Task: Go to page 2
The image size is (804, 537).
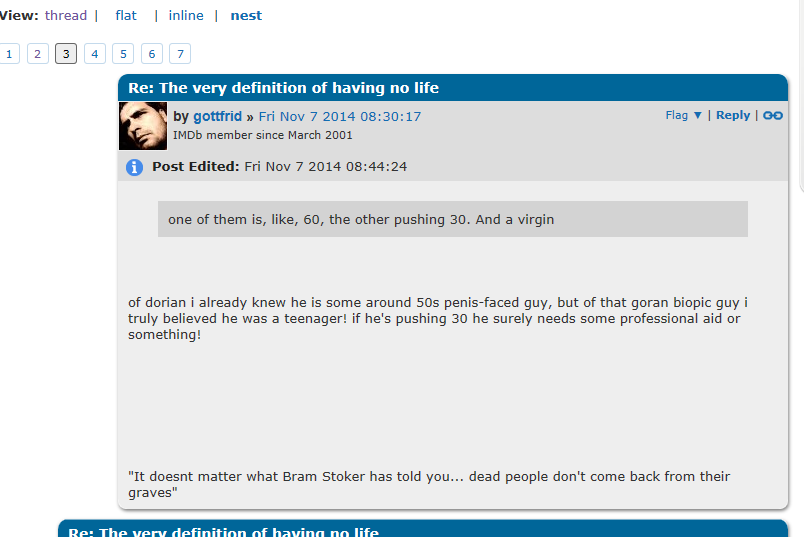Action: point(37,54)
